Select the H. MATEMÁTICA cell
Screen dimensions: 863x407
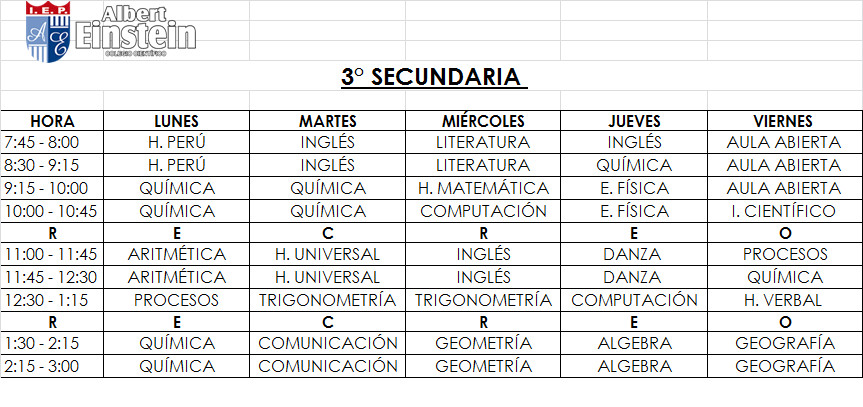483,188
